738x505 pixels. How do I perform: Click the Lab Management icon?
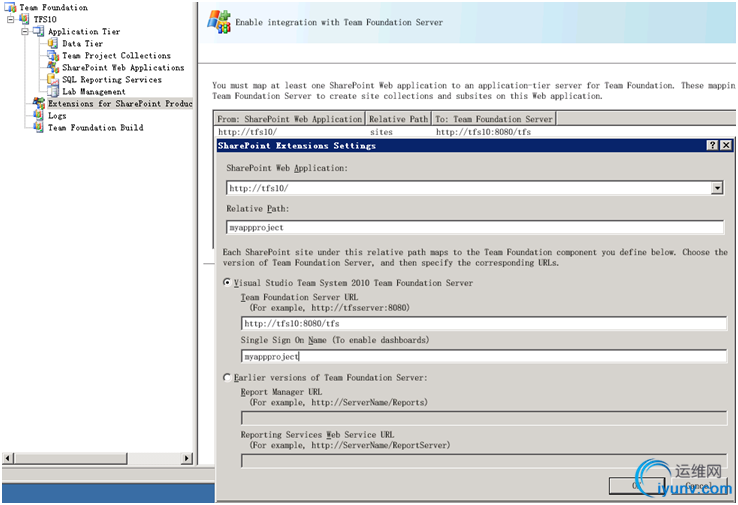[53, 91]
